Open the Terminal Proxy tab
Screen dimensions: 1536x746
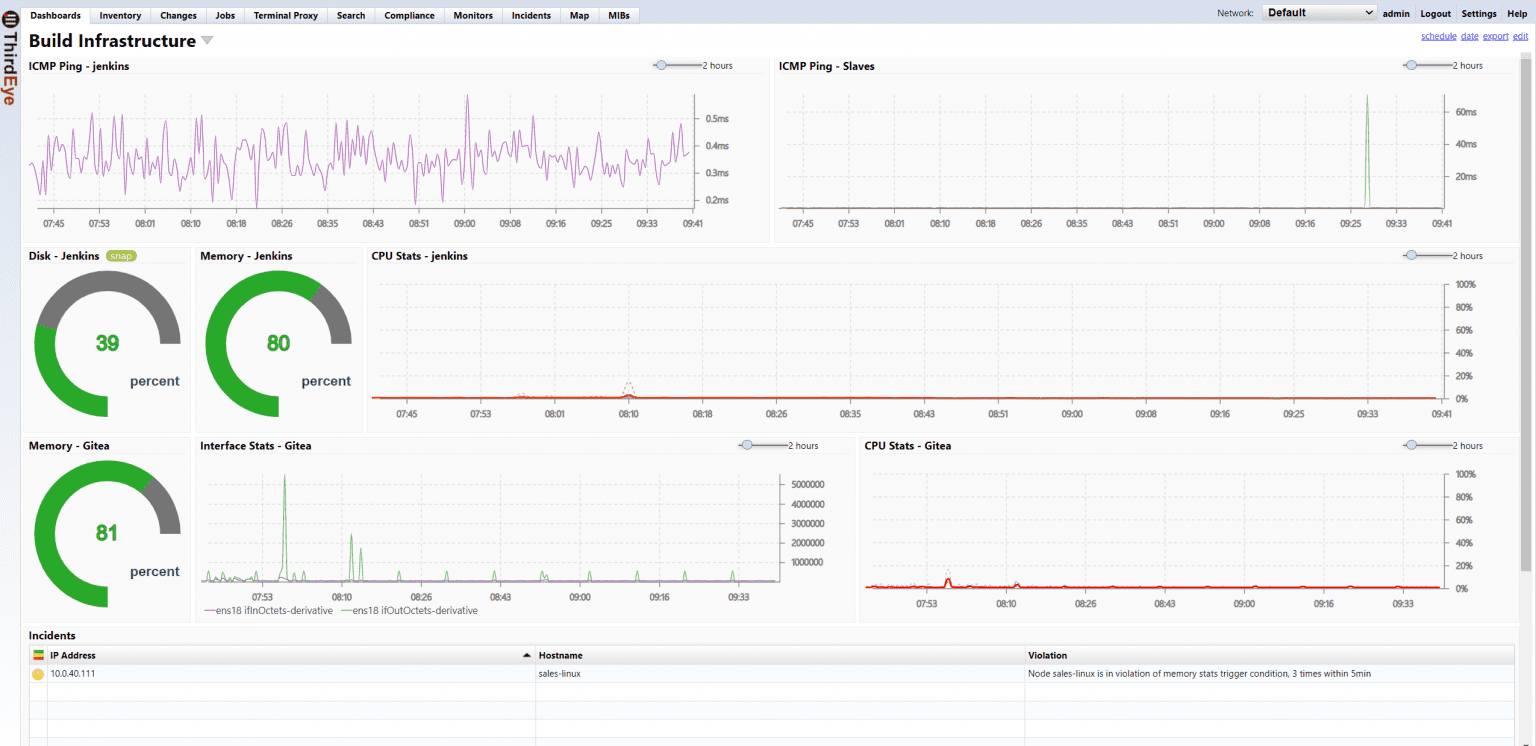coord(285,15)
